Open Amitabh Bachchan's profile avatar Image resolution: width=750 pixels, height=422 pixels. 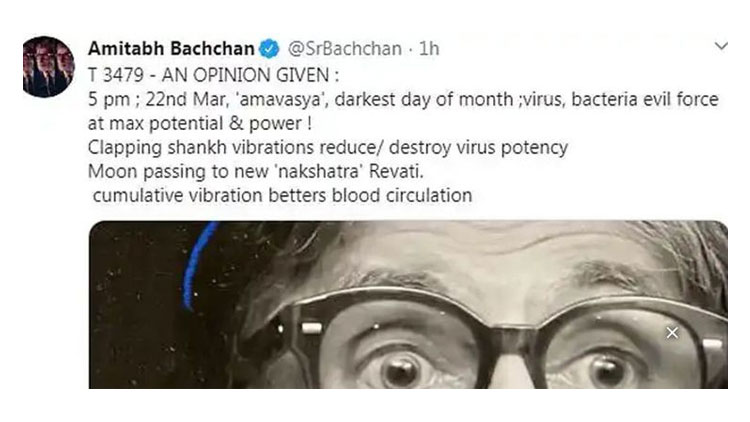47,67
